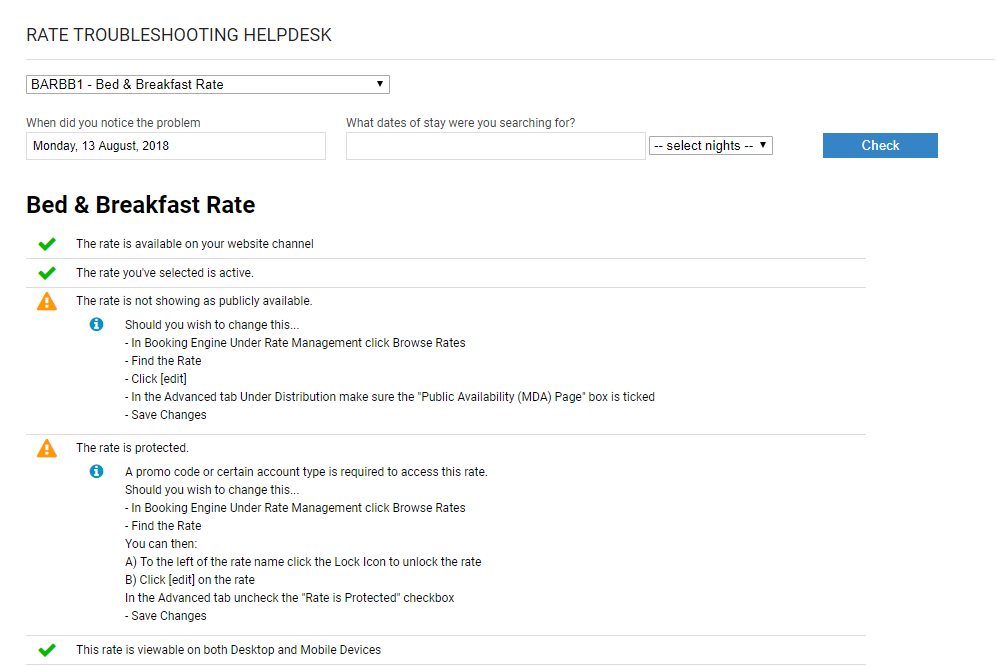Click 'B) Click [edit] on the rate' line

pyautogui.click(x=190, y=580)
